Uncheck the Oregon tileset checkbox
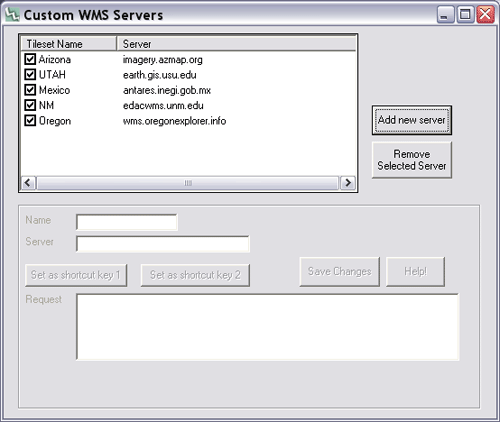Viewport: 500px width, 422px height. 30,120
